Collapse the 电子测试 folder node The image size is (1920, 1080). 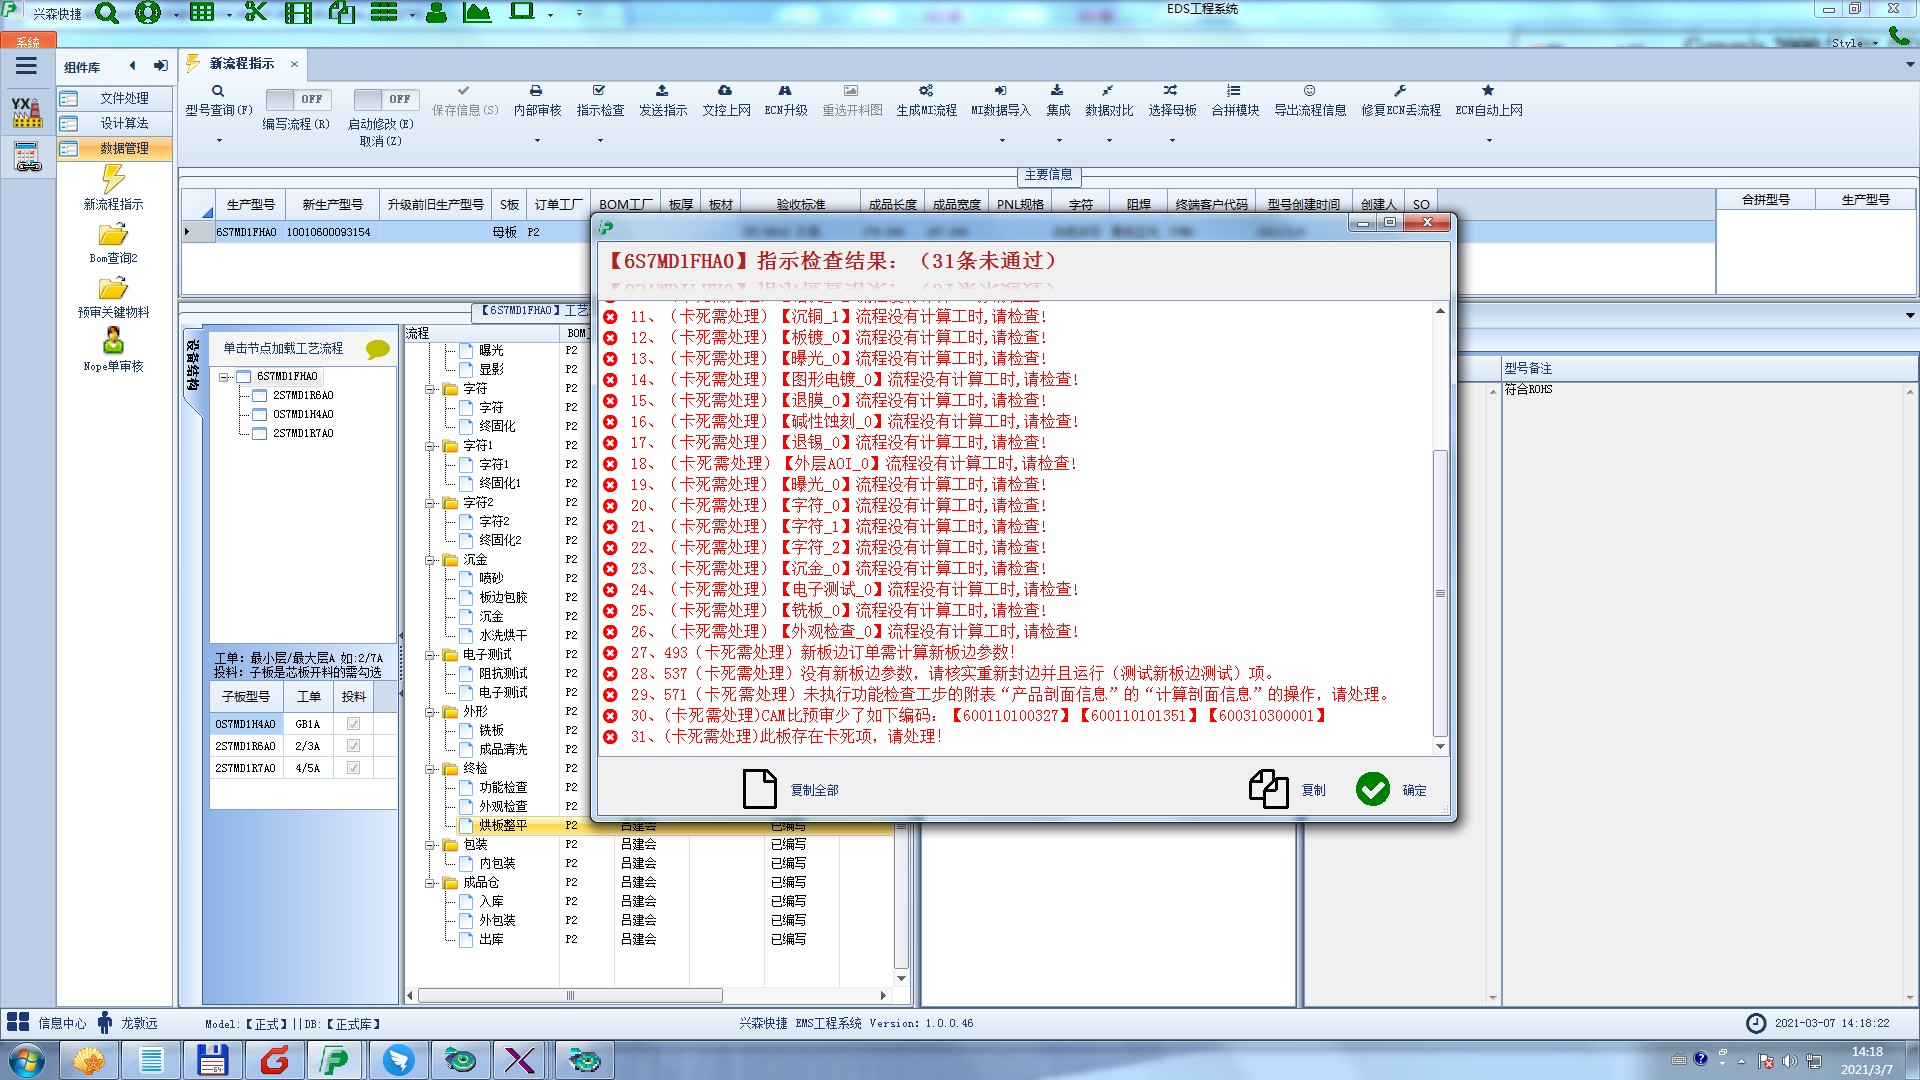coord(430,655)
